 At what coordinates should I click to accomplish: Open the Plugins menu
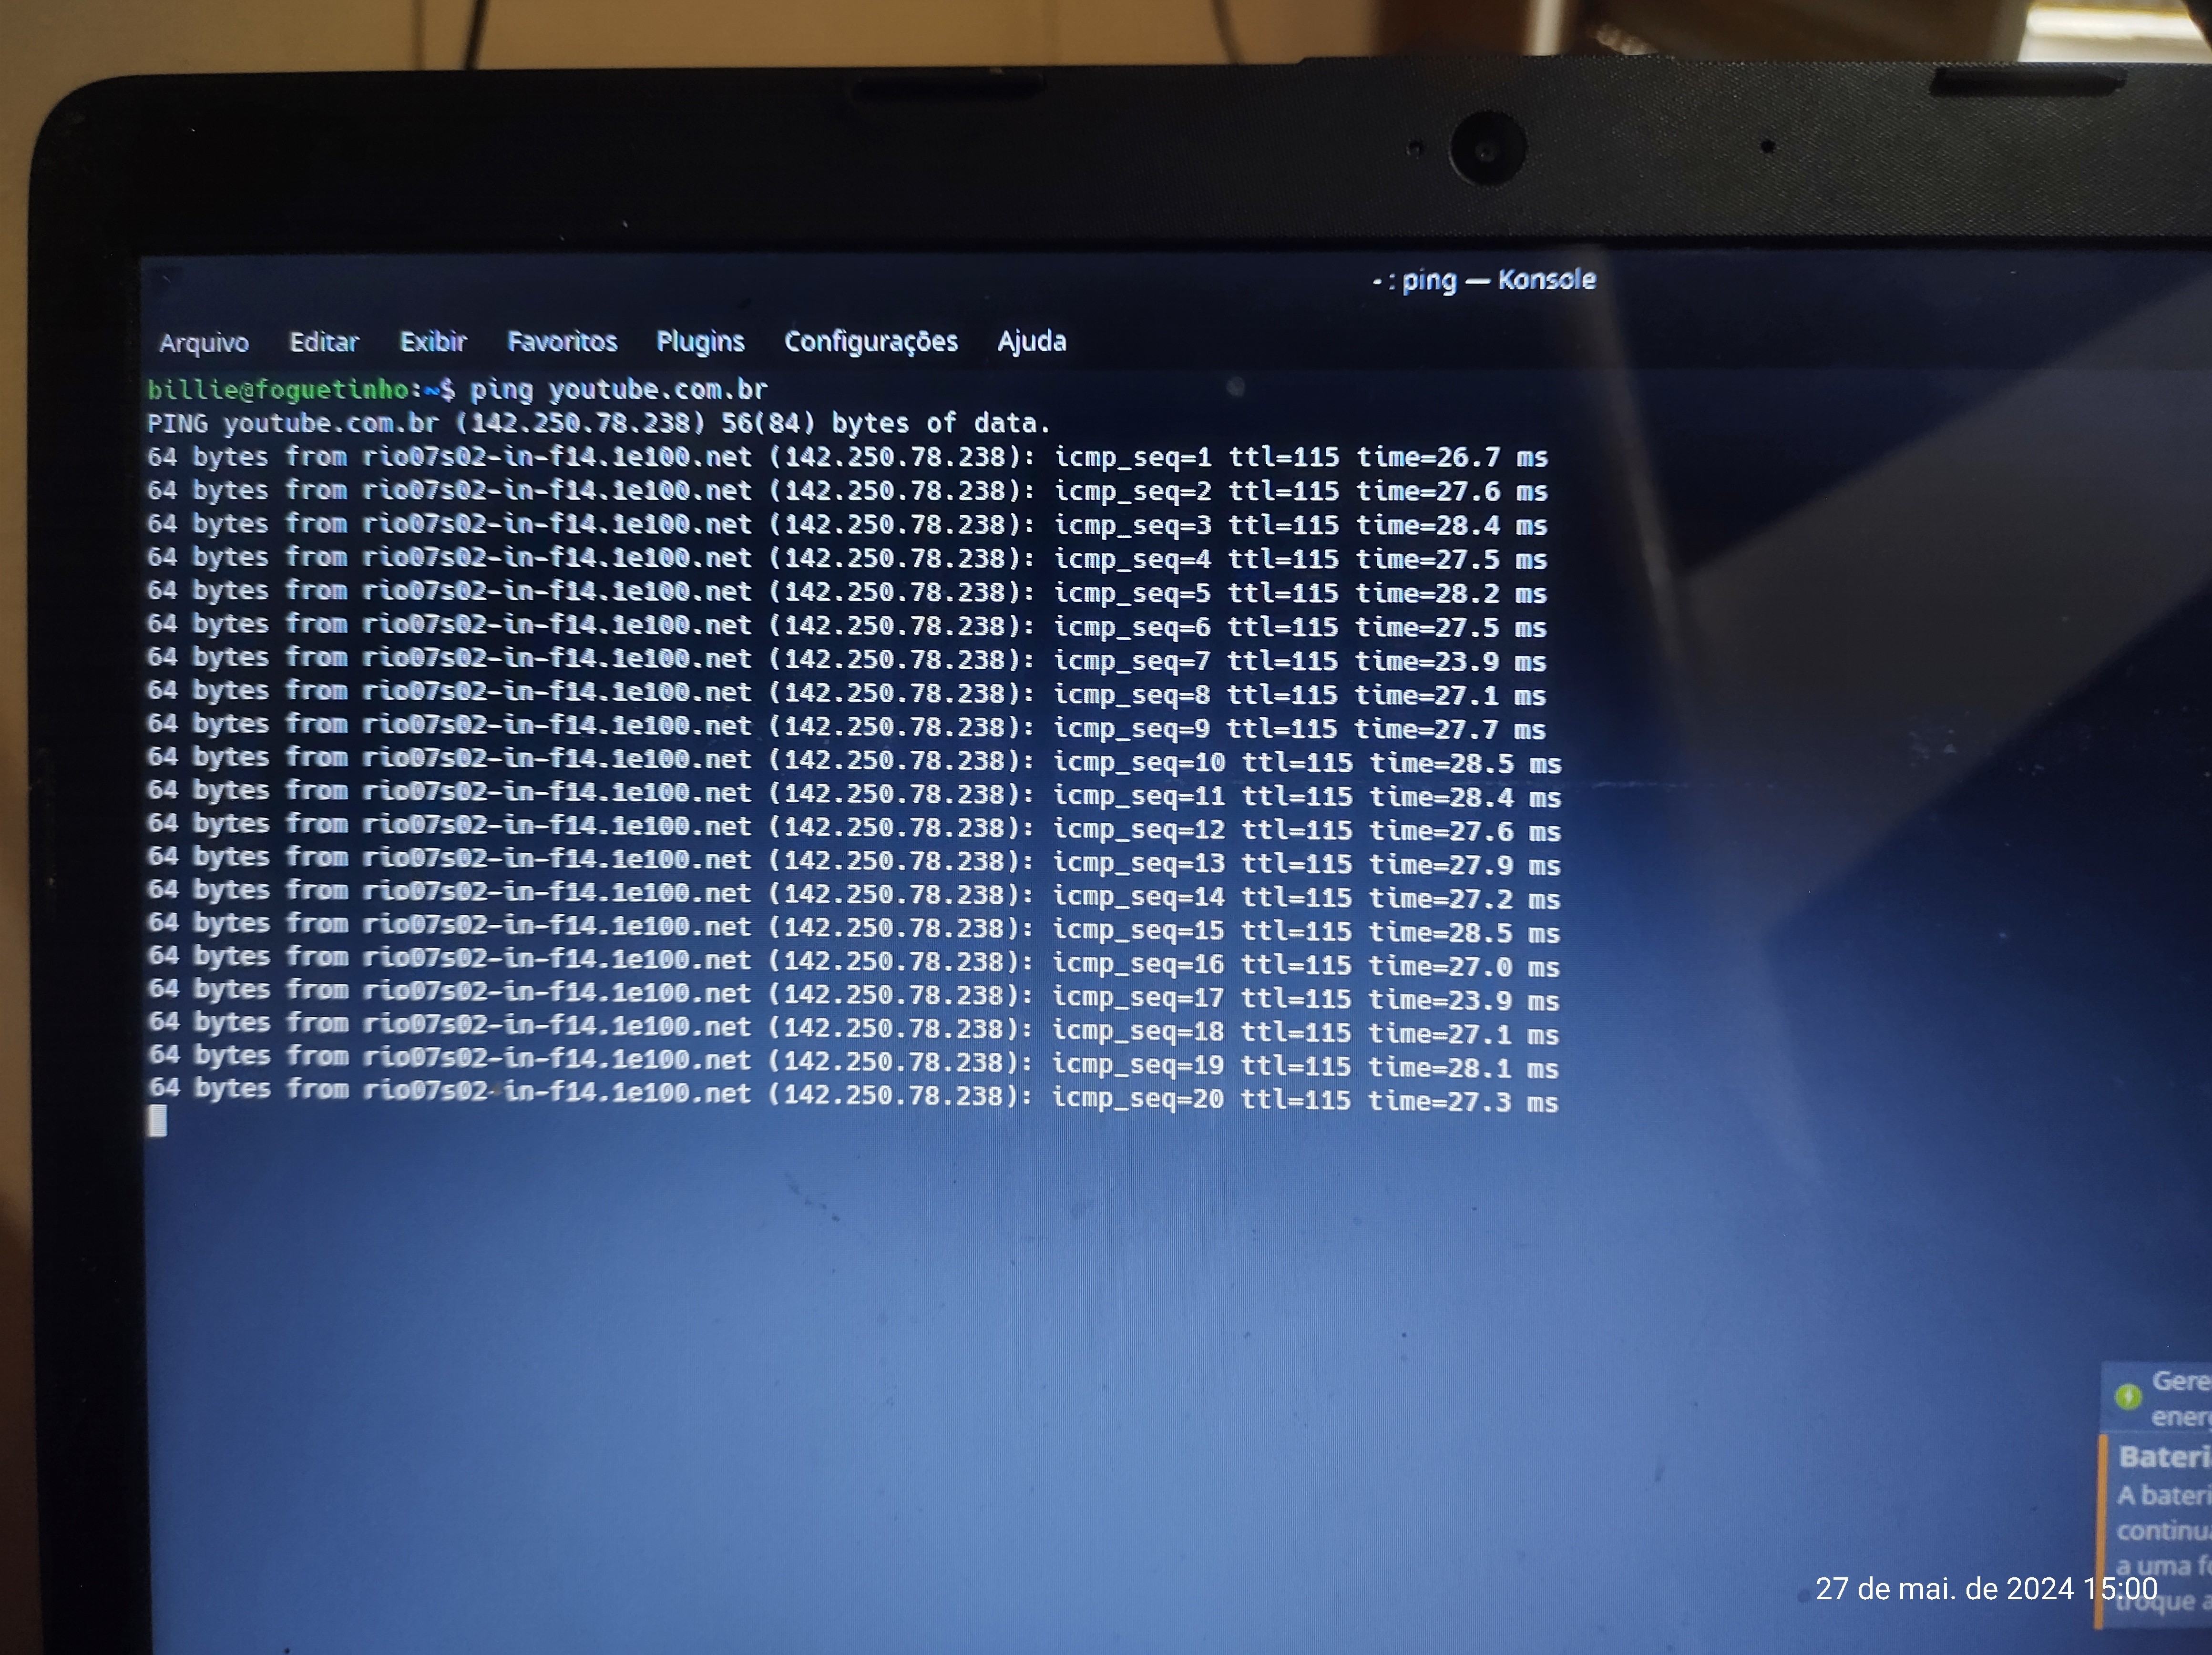(x=700, y=342)
